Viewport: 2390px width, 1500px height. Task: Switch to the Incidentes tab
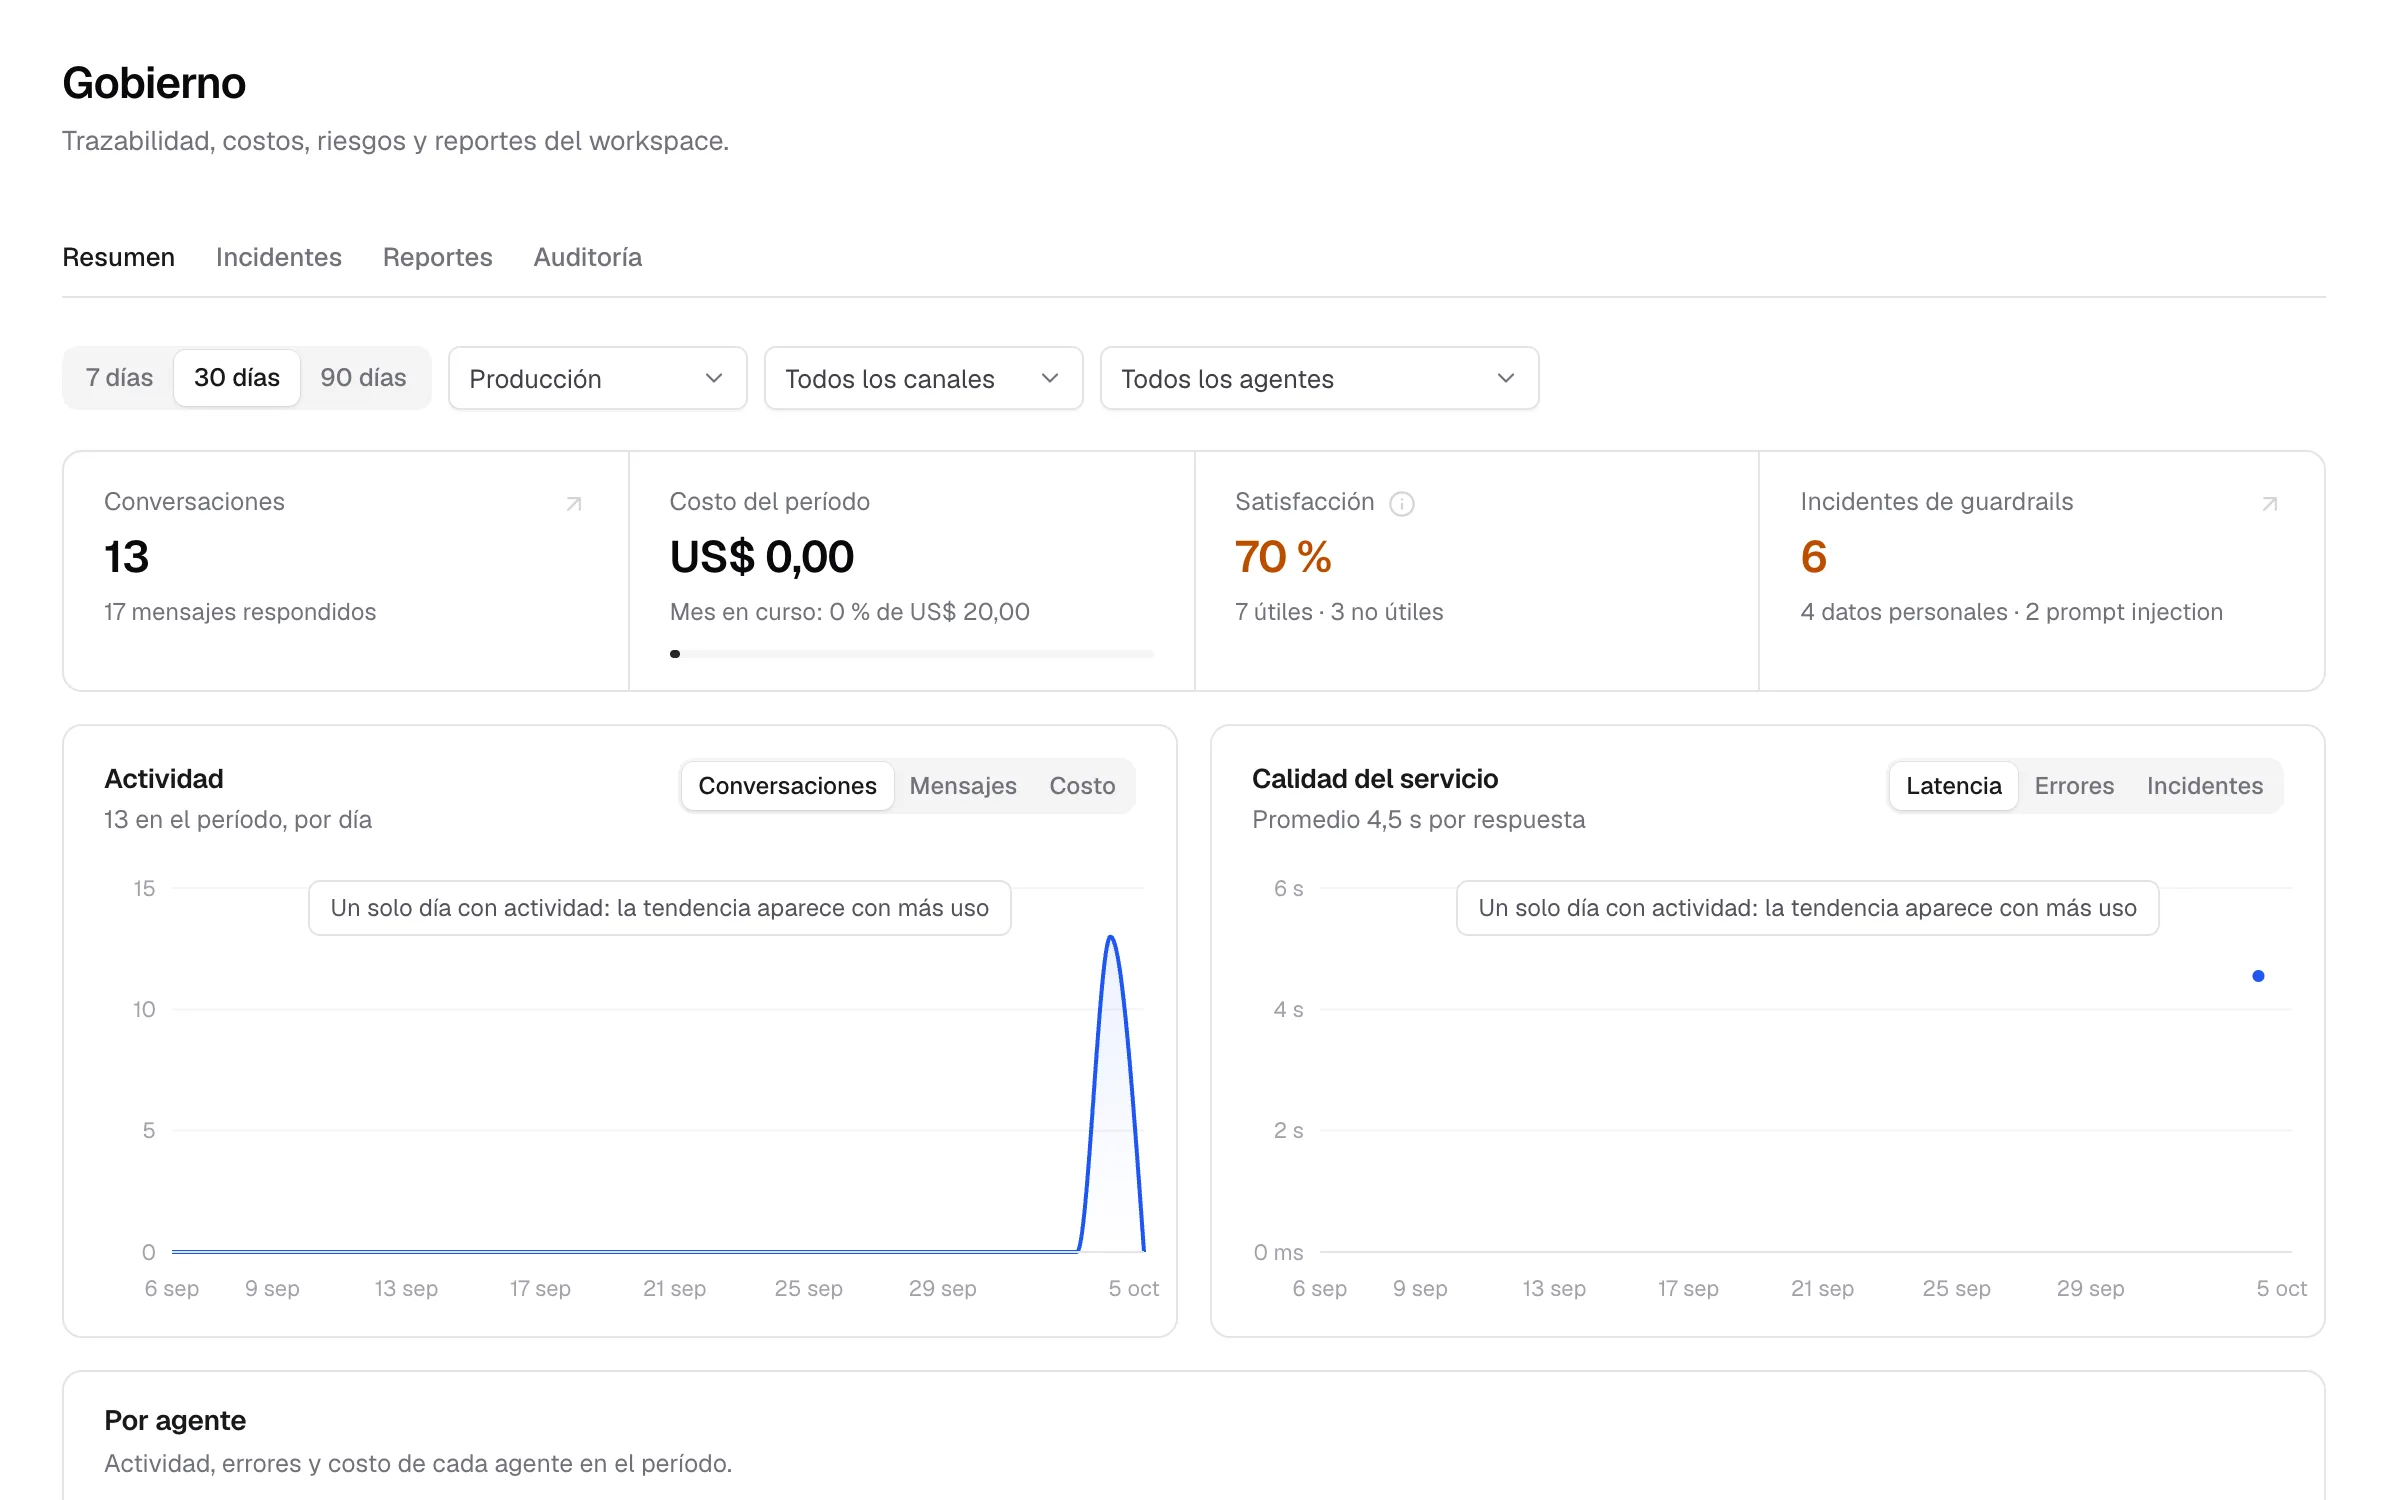[278, 257]
